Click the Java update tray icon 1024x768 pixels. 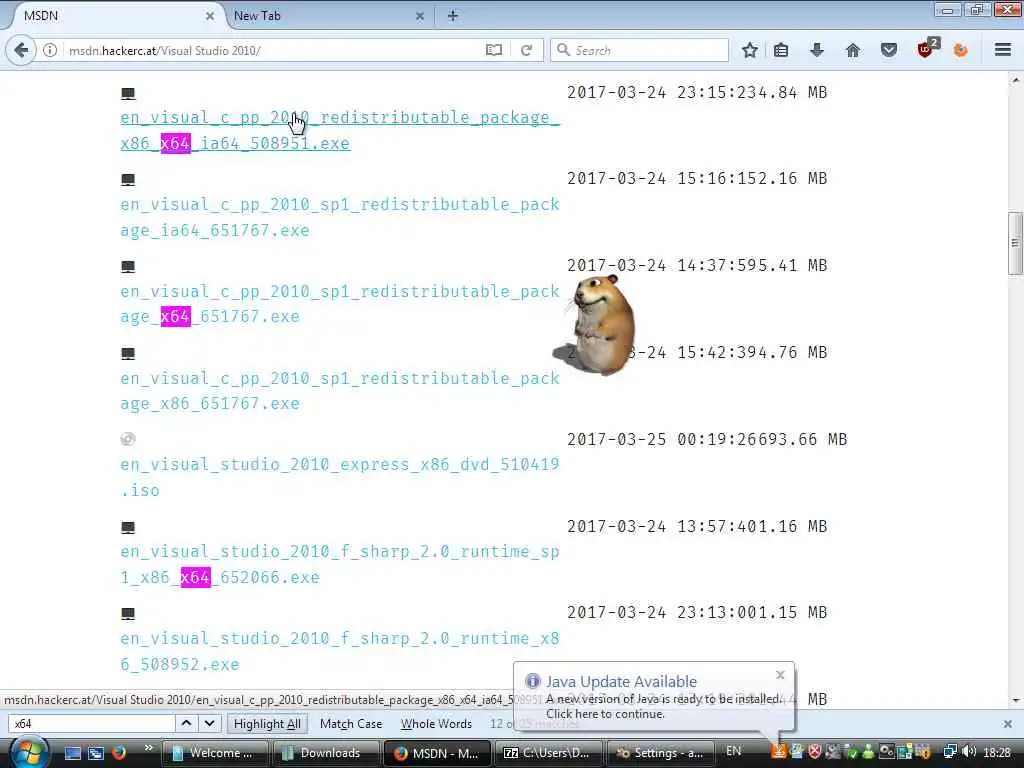(x=778, y=752)
